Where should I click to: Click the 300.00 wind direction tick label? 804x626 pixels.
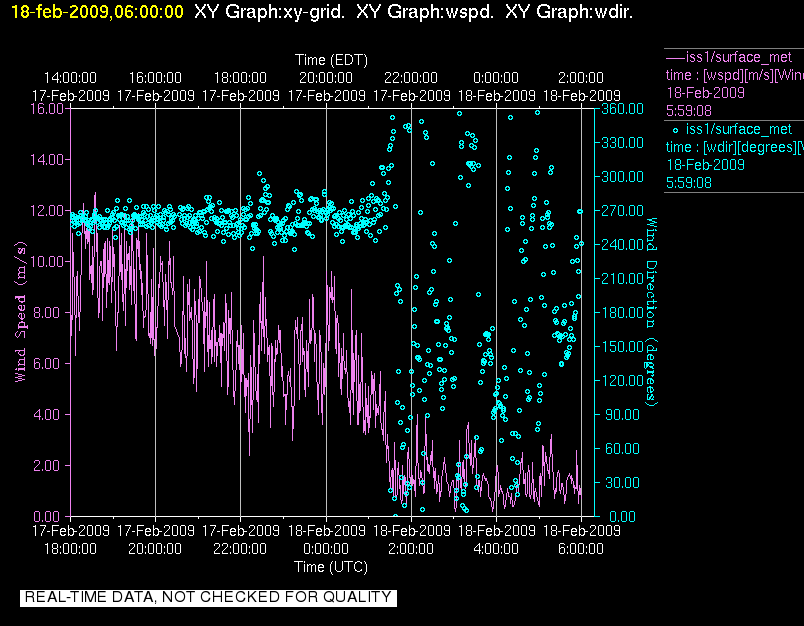tap(622, 176)
